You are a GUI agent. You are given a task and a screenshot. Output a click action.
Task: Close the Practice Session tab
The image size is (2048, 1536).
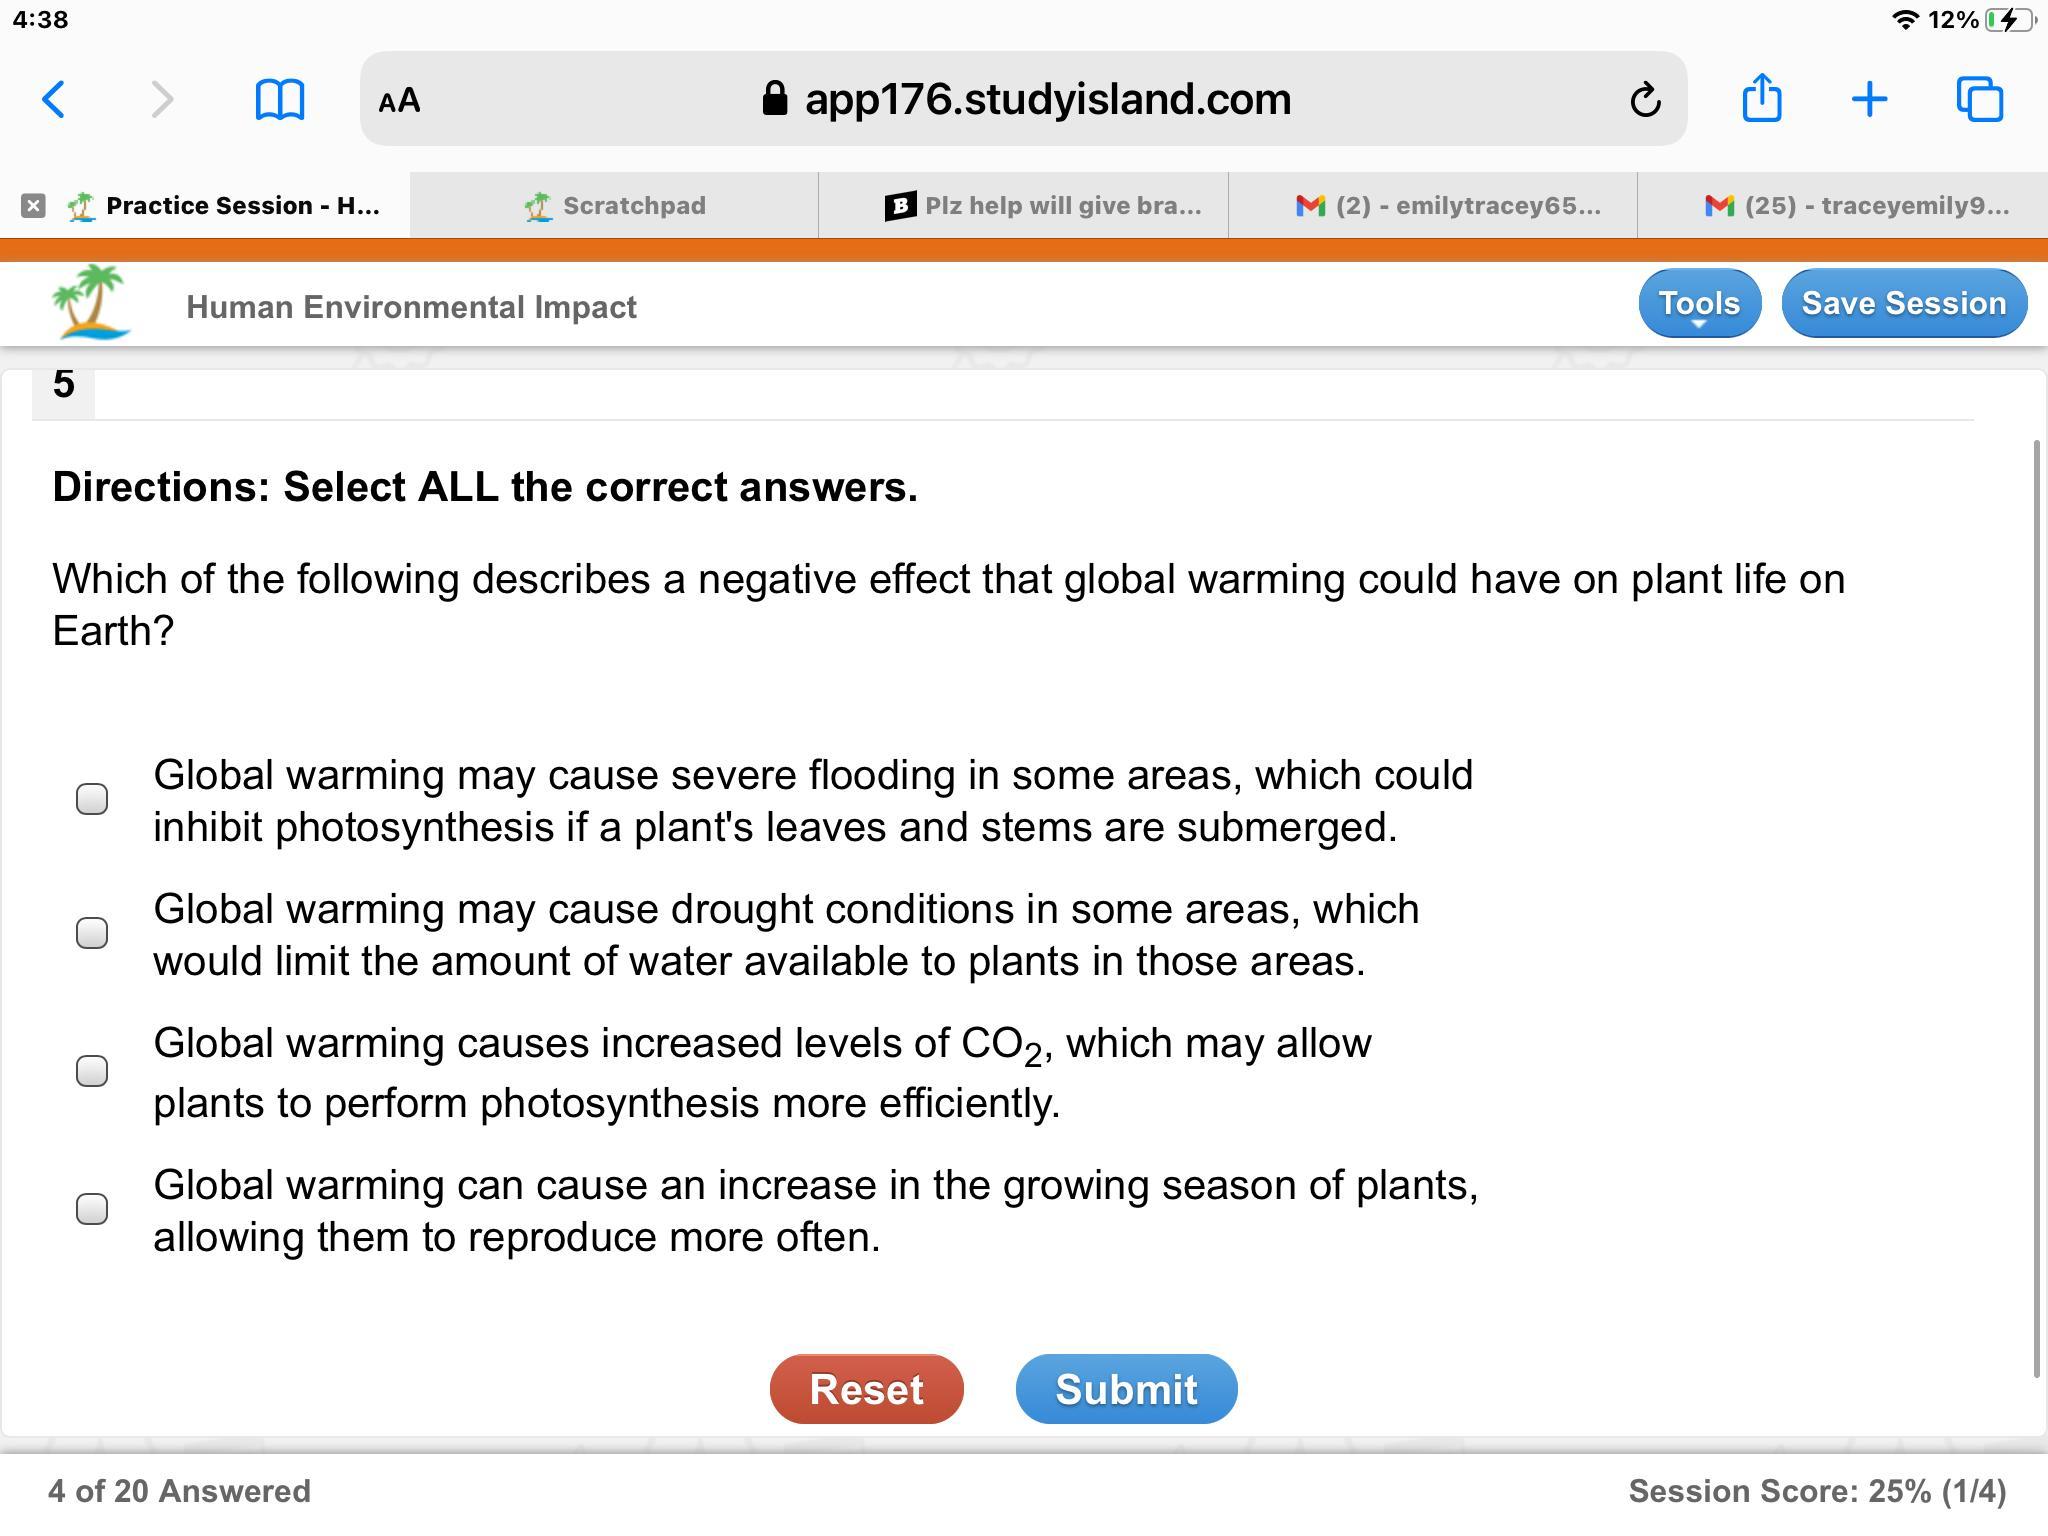(x=33, y=206)
